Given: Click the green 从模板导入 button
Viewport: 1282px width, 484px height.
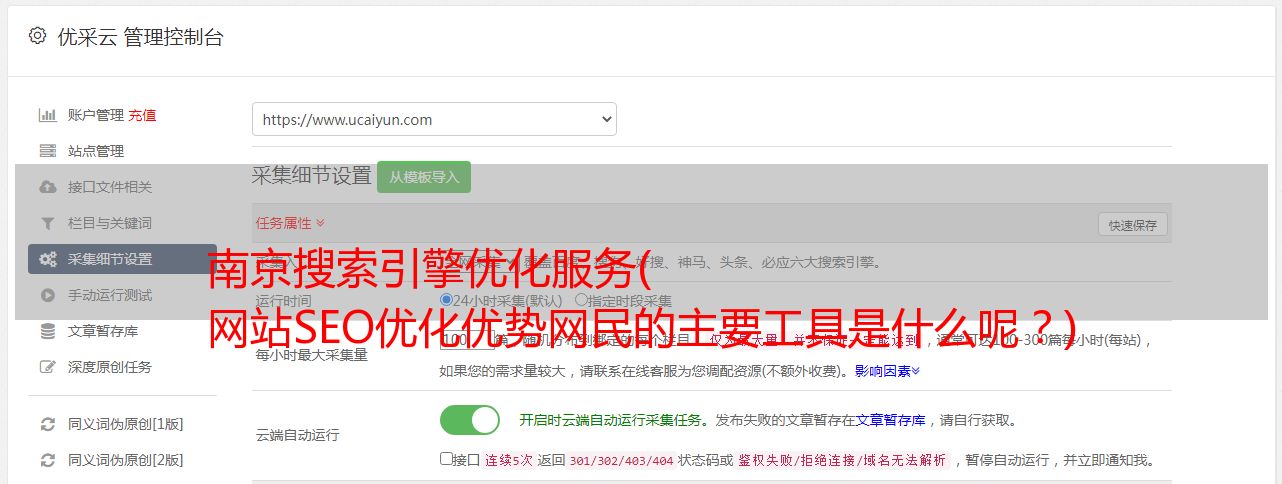Looking at the screenshot, I should [424, 177].
